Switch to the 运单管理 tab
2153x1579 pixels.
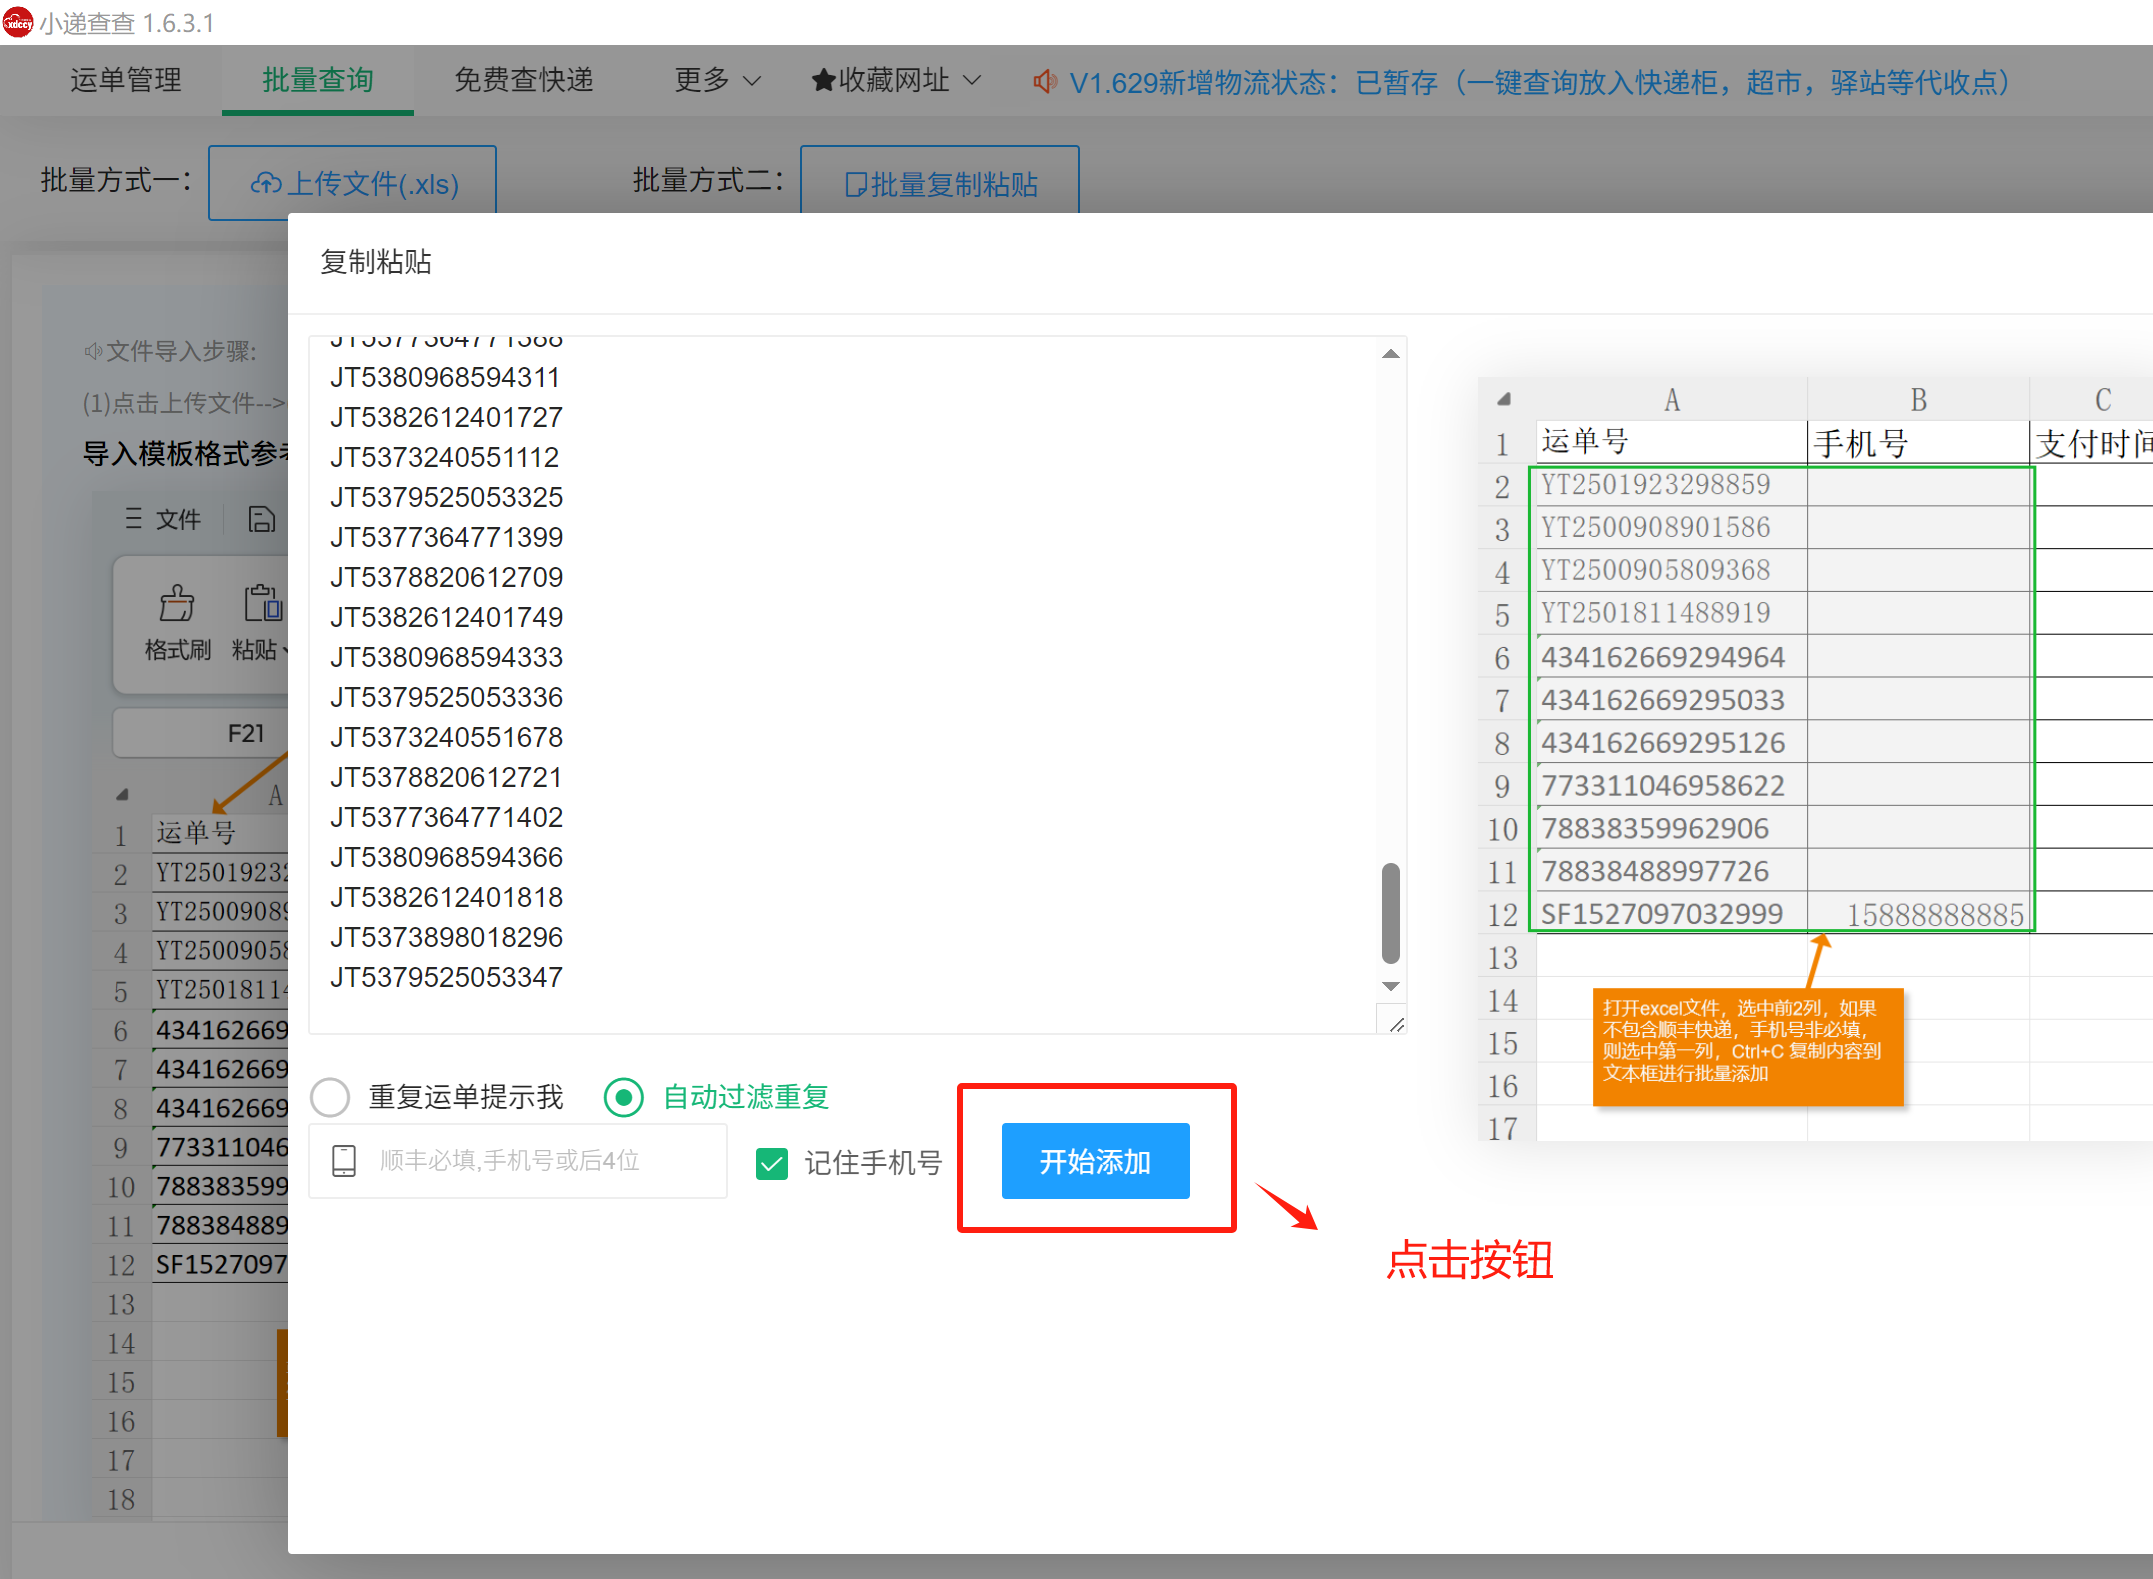tap(125, 80)
